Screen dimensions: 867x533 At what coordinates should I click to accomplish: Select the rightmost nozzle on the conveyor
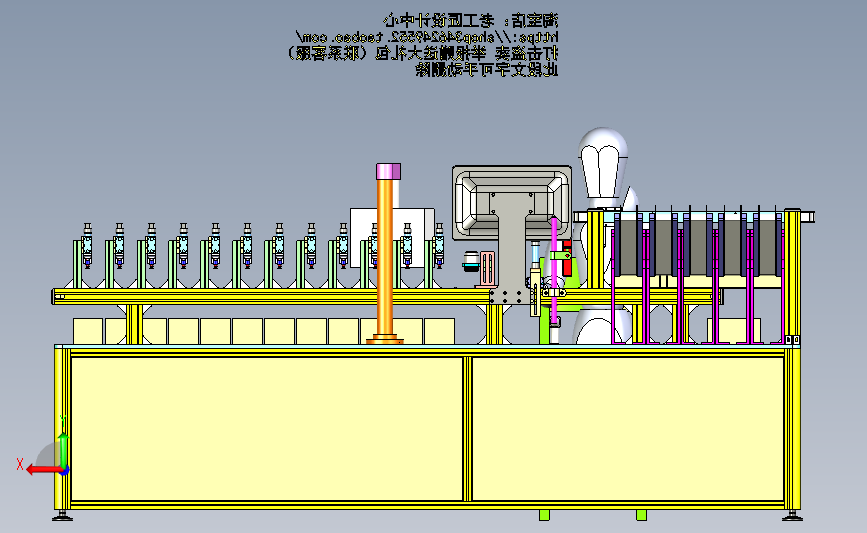click(x=439, y=245)
